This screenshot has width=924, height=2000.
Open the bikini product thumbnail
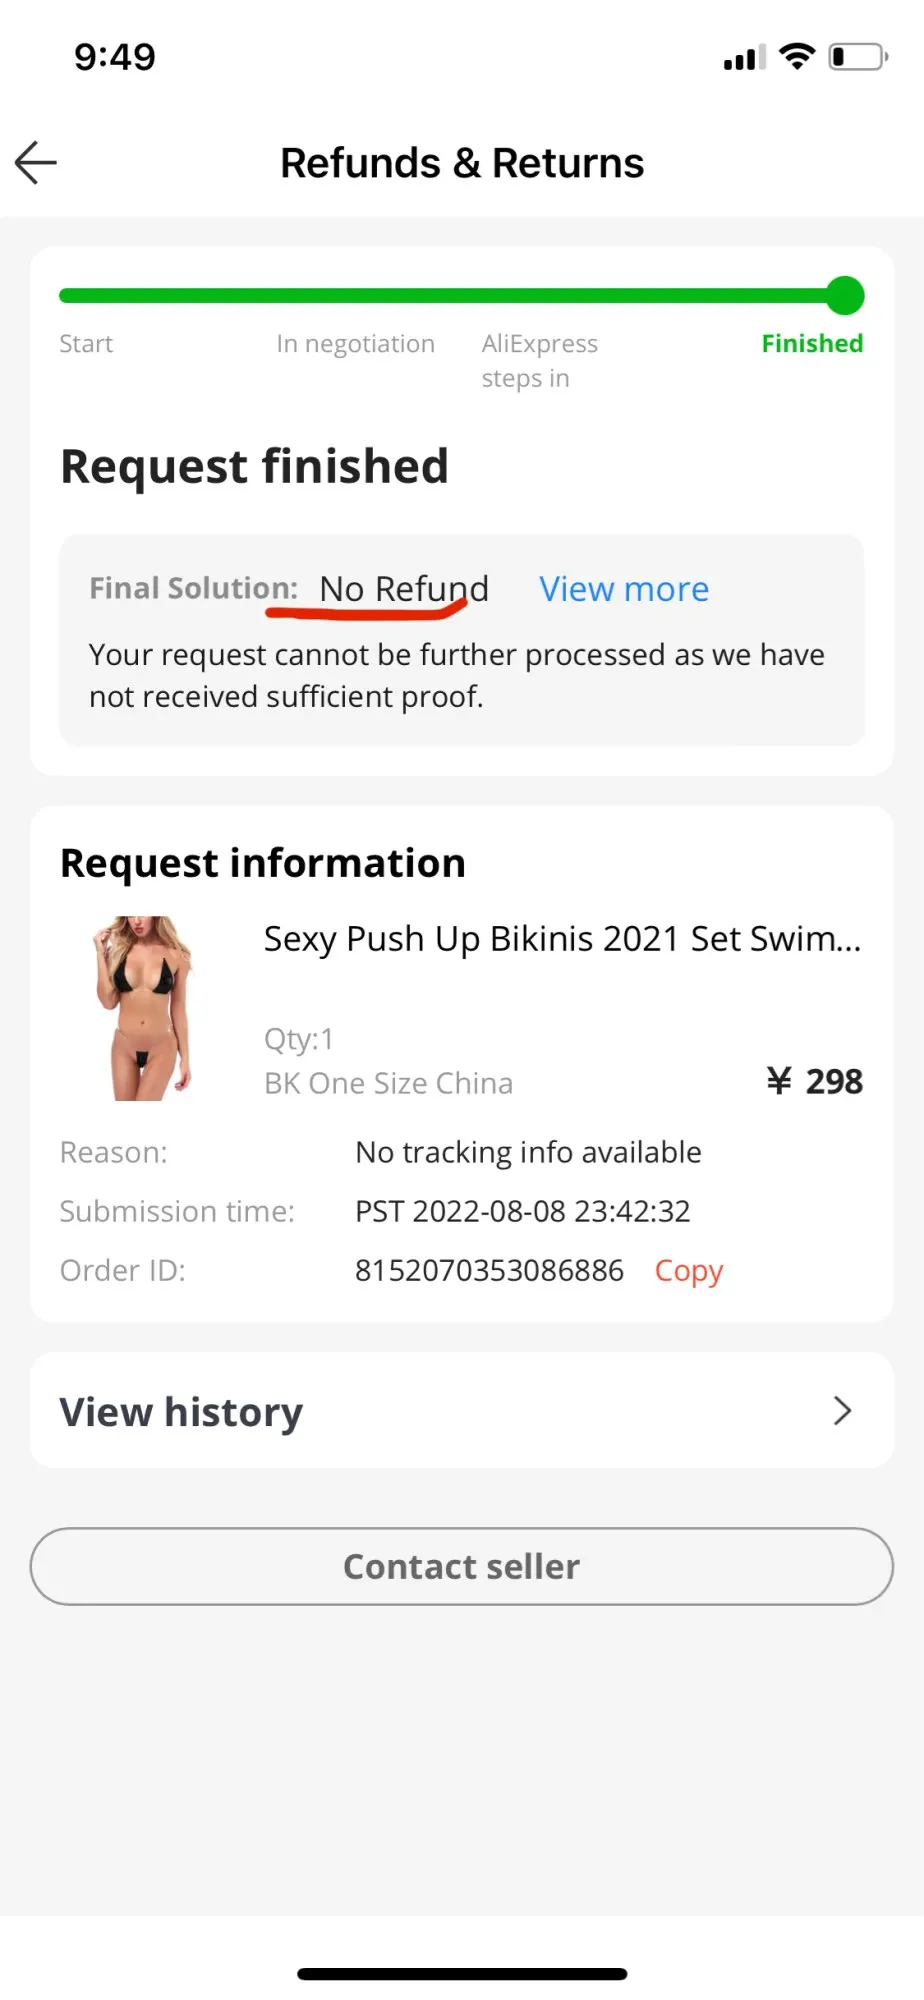(x=141, y=1008)
